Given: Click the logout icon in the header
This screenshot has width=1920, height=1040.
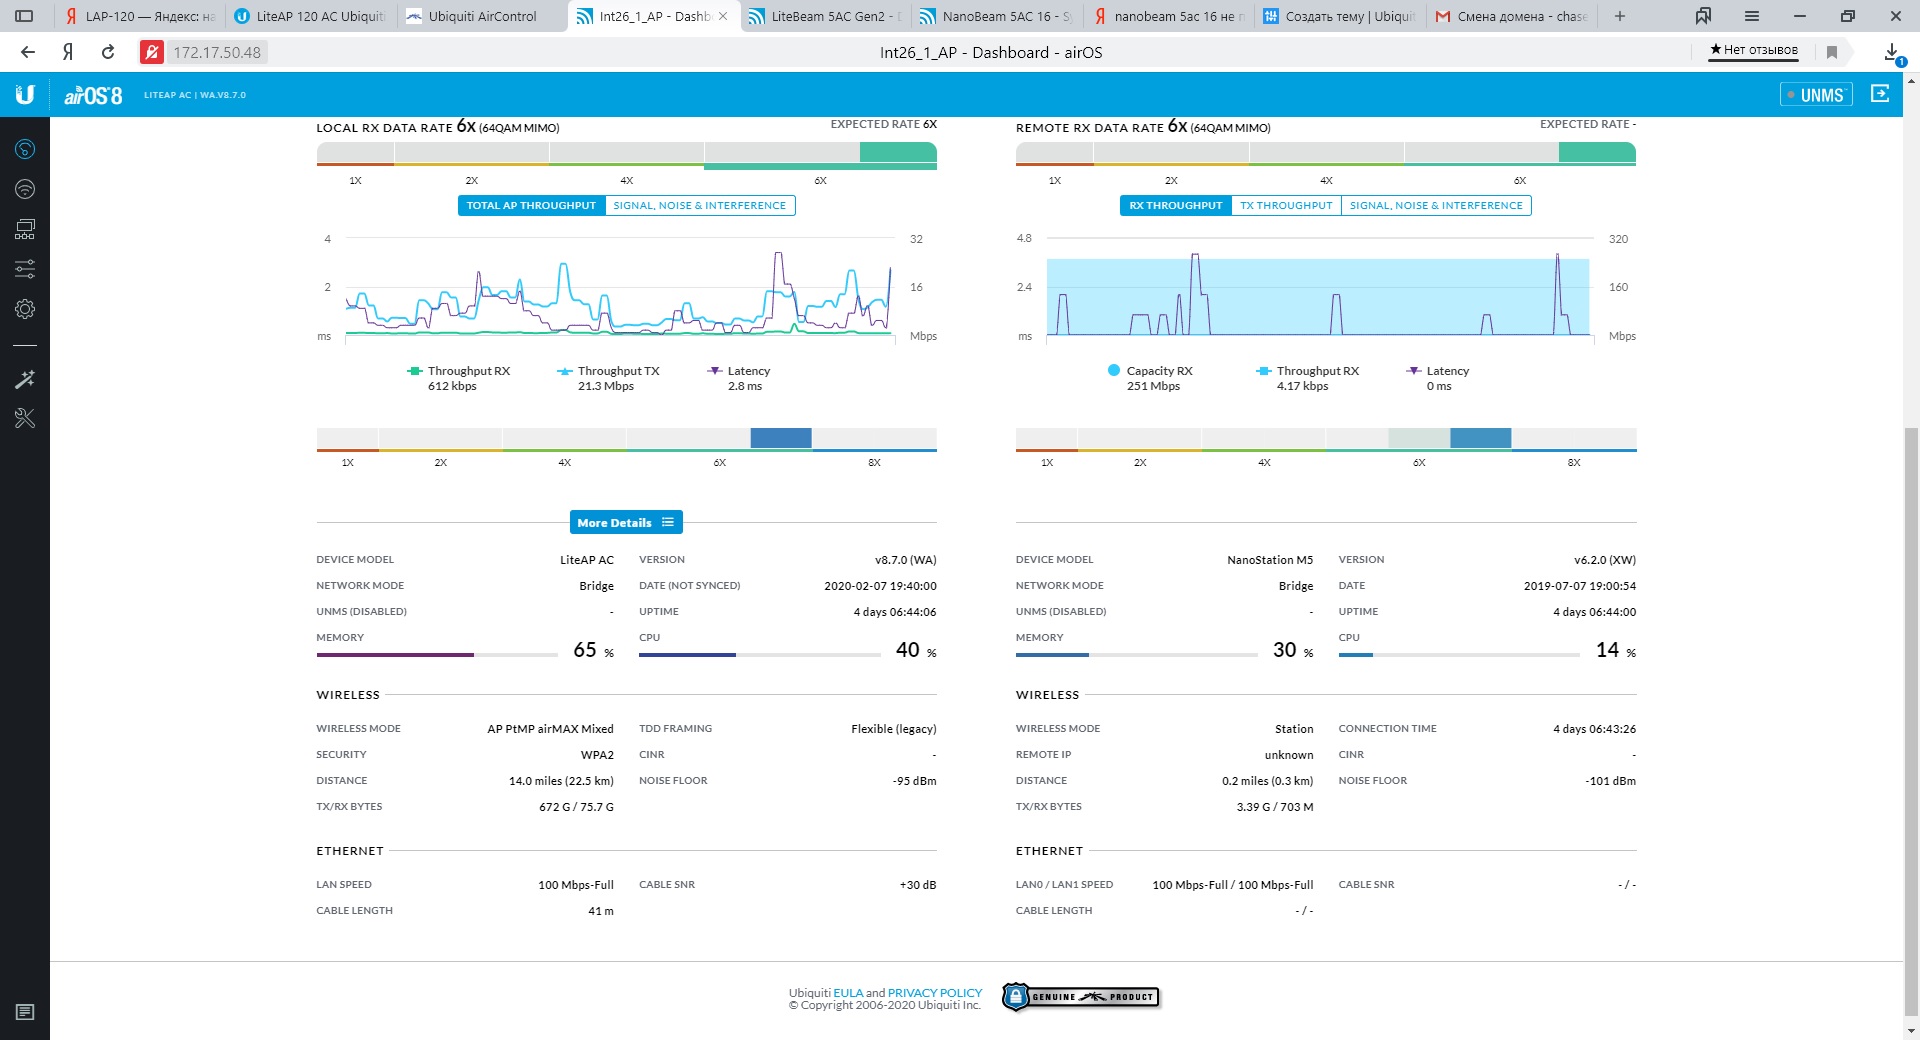Looking at the screenshot, I should [1880, 94].
